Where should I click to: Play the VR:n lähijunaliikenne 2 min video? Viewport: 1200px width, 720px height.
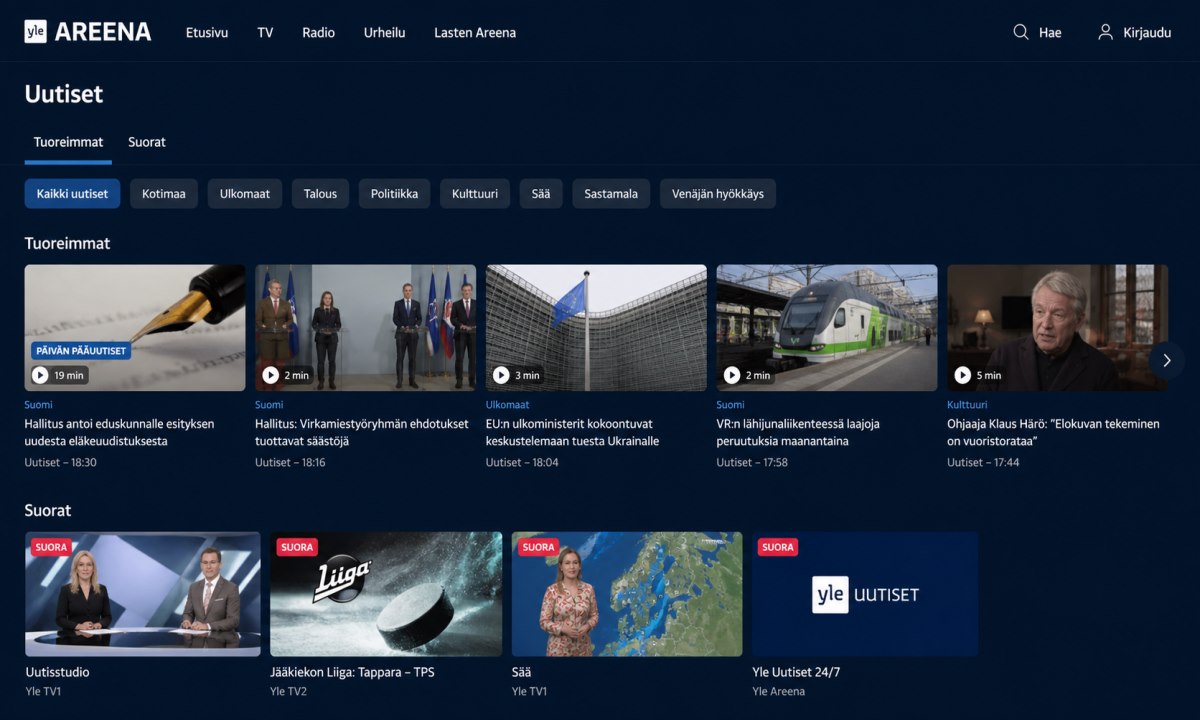[732, 375]
